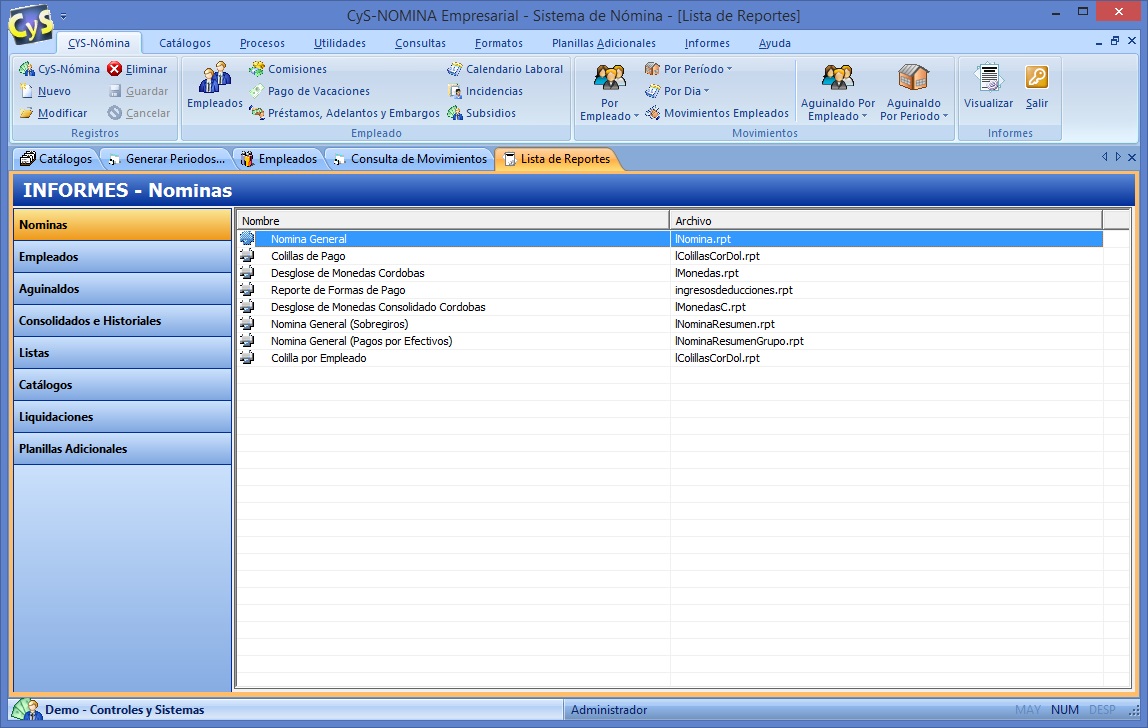Image resolution: width=1148 pixels, height=728 pixels.
Task: Select Catálogos sidebar category
Action: [122, 385]
